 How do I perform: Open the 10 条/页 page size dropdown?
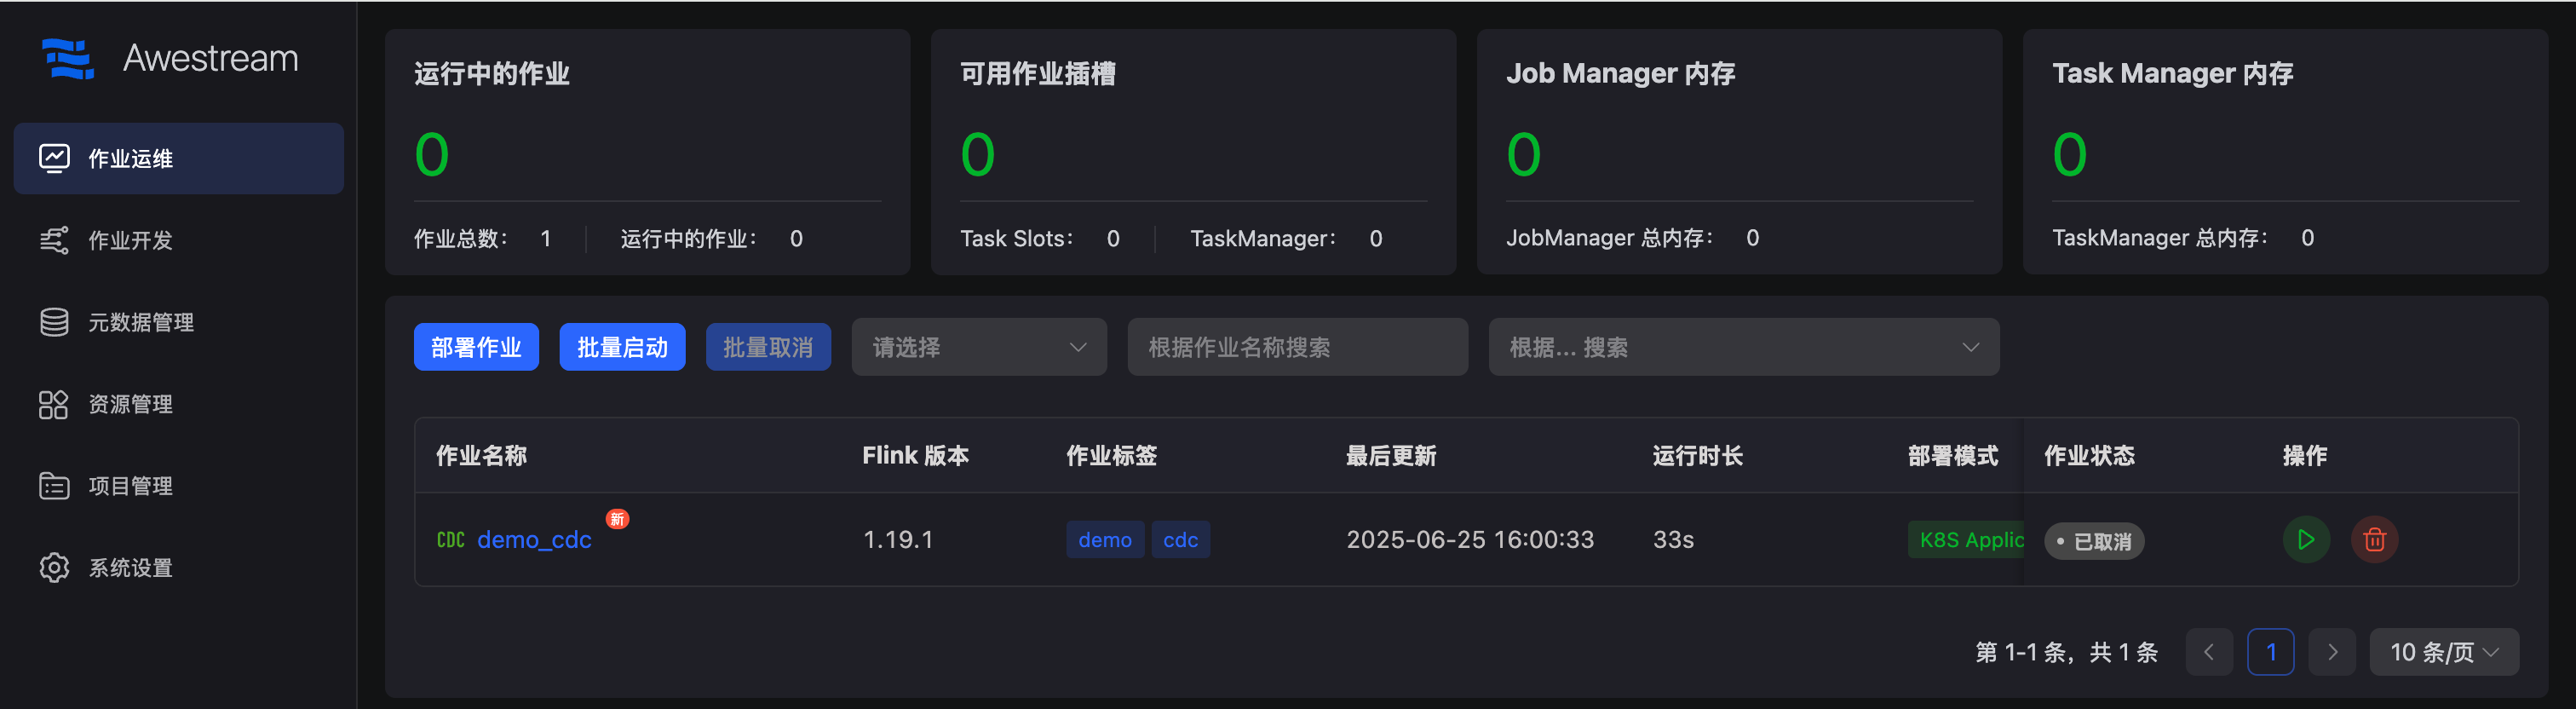[x=2443, y=652]
